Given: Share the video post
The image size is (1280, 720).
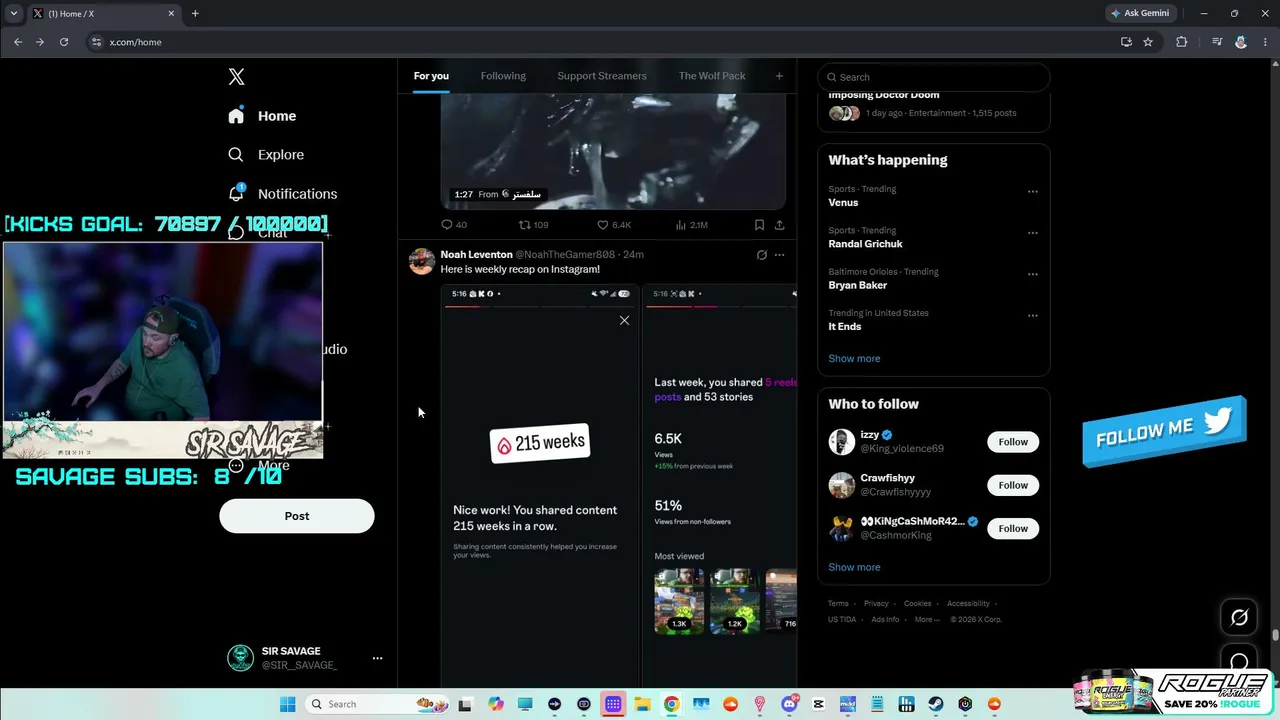Looking at the screenshot, I should 779,225.
